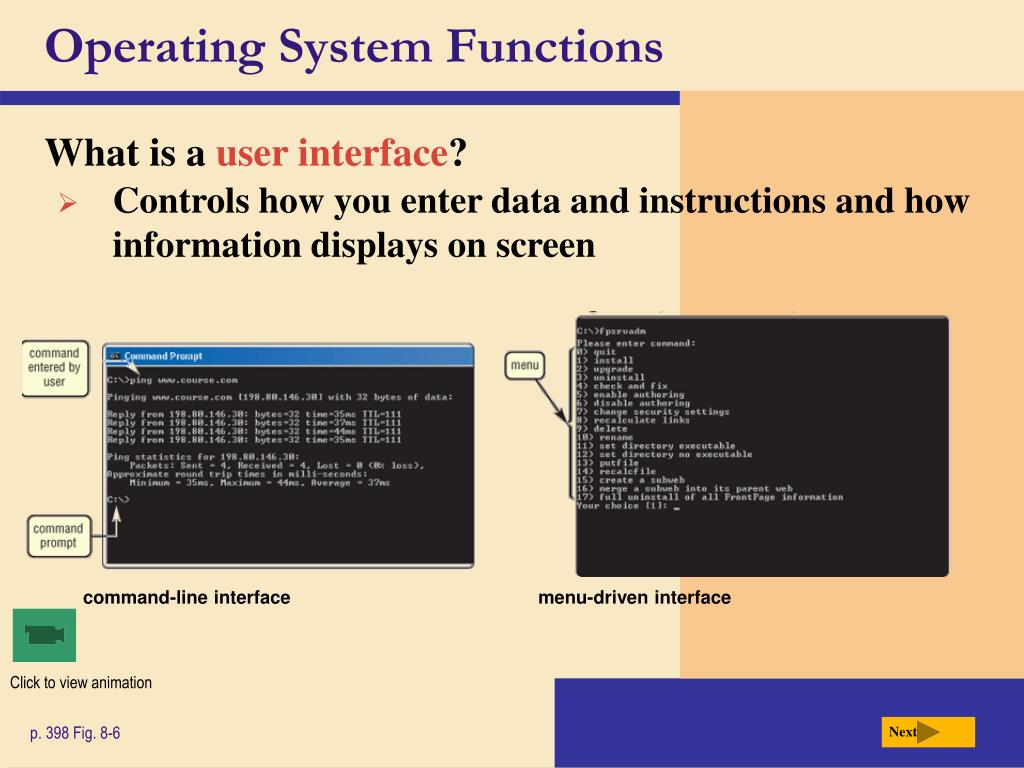
Task: Click the red "user interface" text
Action: point(332,153)
